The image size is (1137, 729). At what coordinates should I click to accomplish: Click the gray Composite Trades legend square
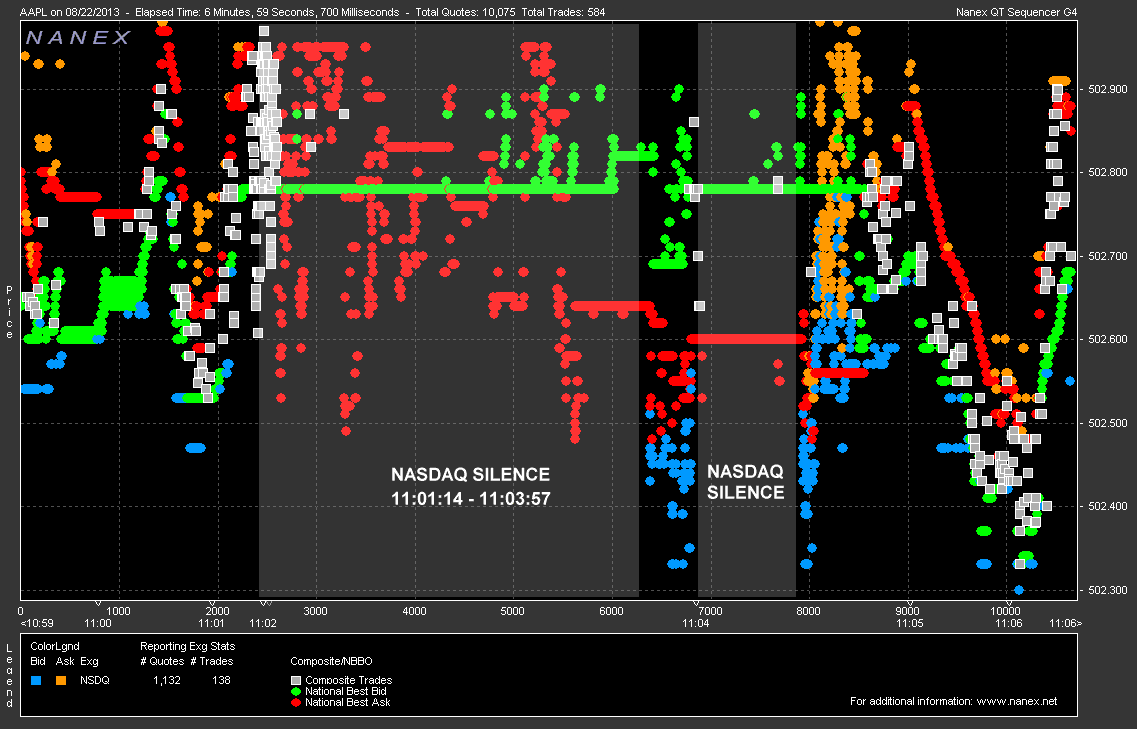[x=295, y=680]
